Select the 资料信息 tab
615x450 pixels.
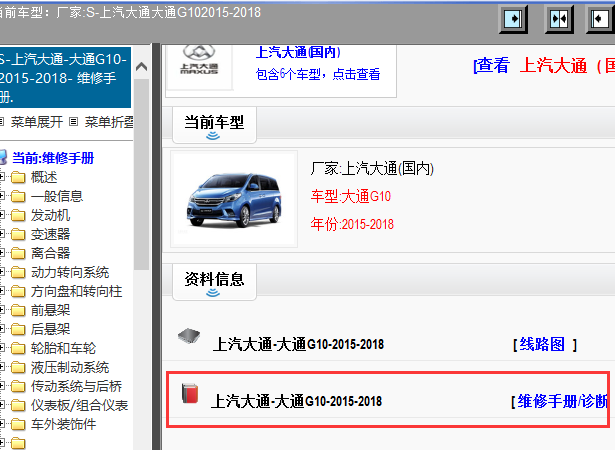[214, 282]
